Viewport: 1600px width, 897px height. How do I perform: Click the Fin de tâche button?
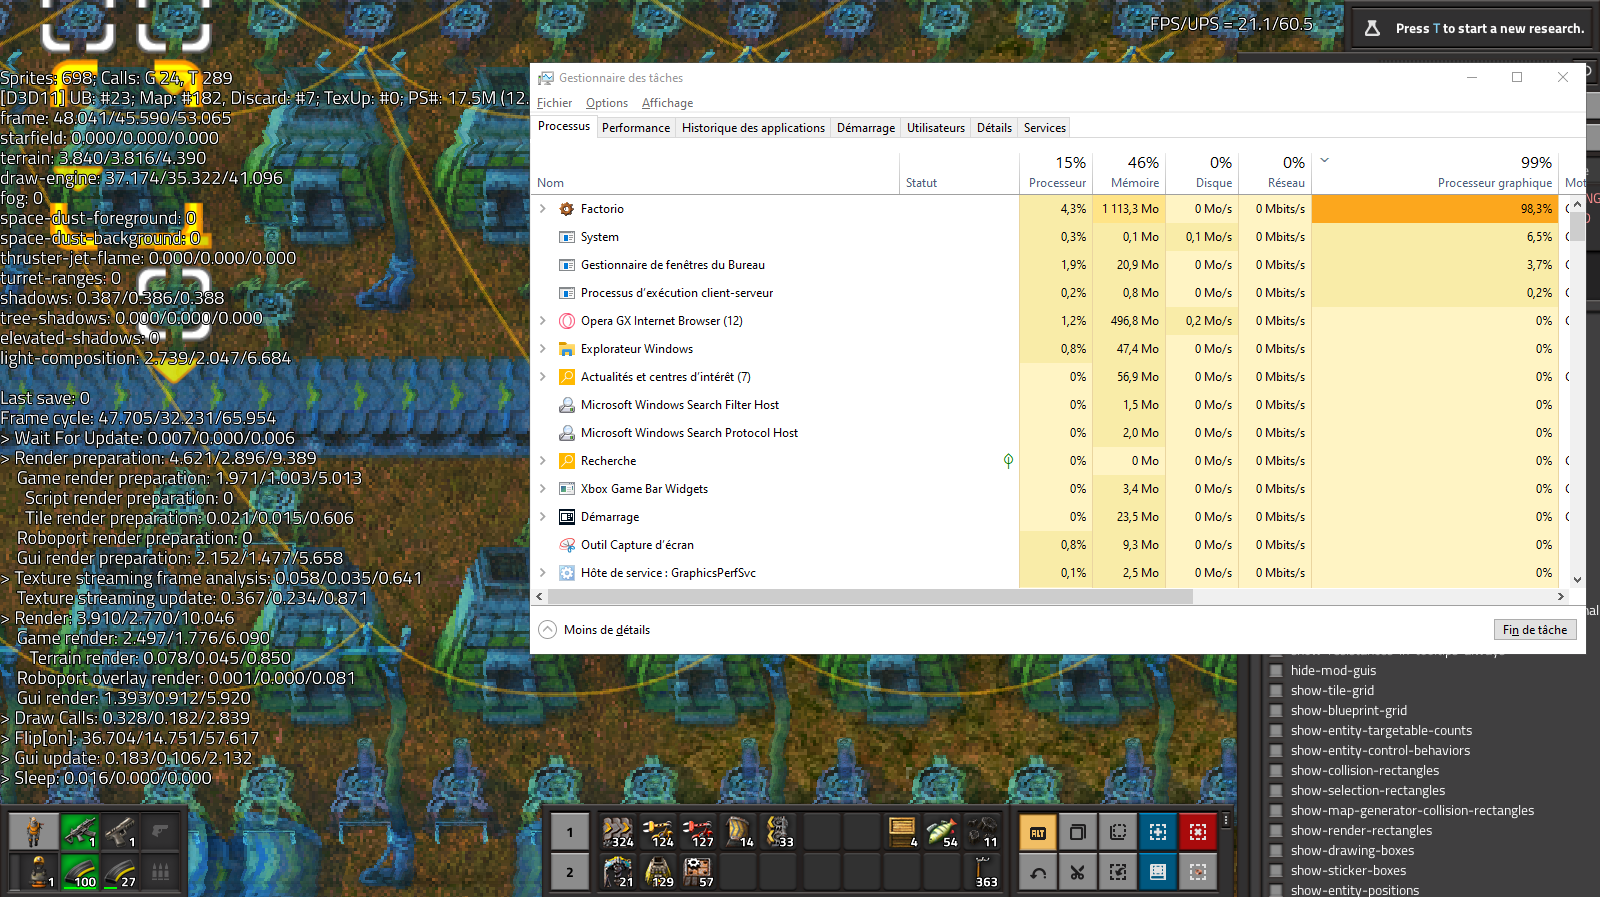pyautogui.click(x=1535, y=630)
